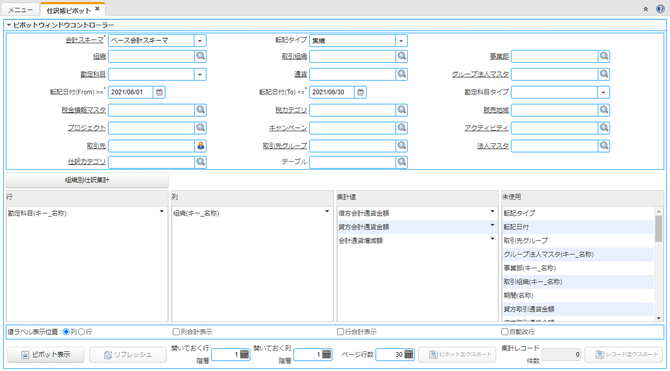This screenshot has width=670, height=371.
Task: Click the 転記日付(From) date input field
Action: point(131,92)
